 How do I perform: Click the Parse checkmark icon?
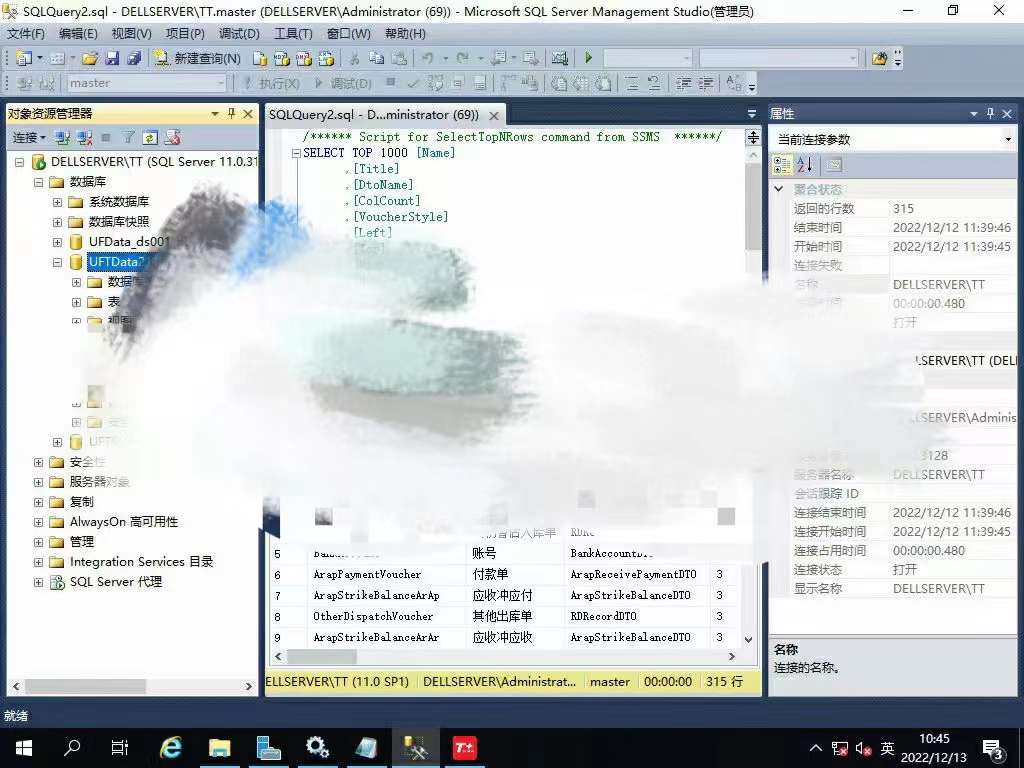tap(413, 83)
